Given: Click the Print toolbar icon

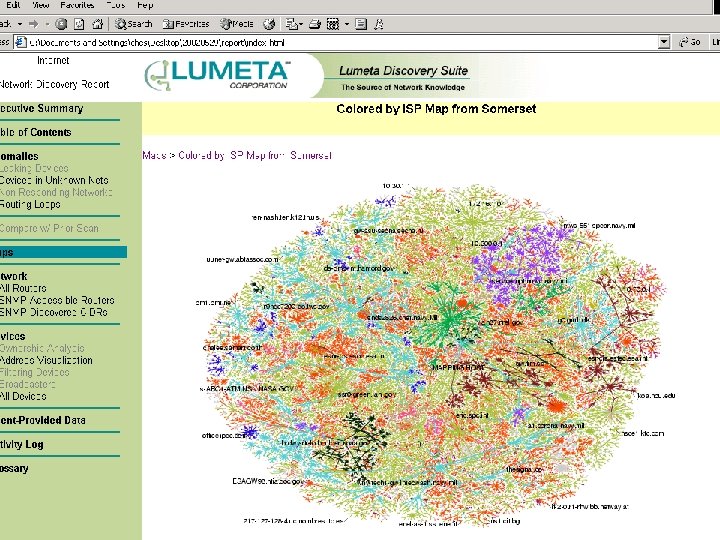Looking at the screenshot, I should coord(315,24).
